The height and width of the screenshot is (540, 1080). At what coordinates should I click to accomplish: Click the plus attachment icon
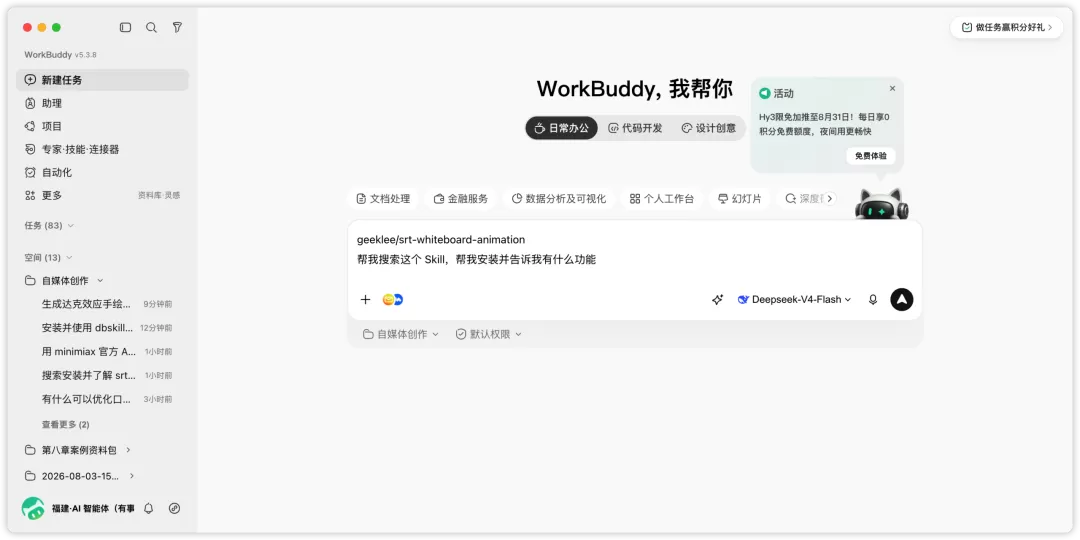pyautogui.click(x=366, y=300)
